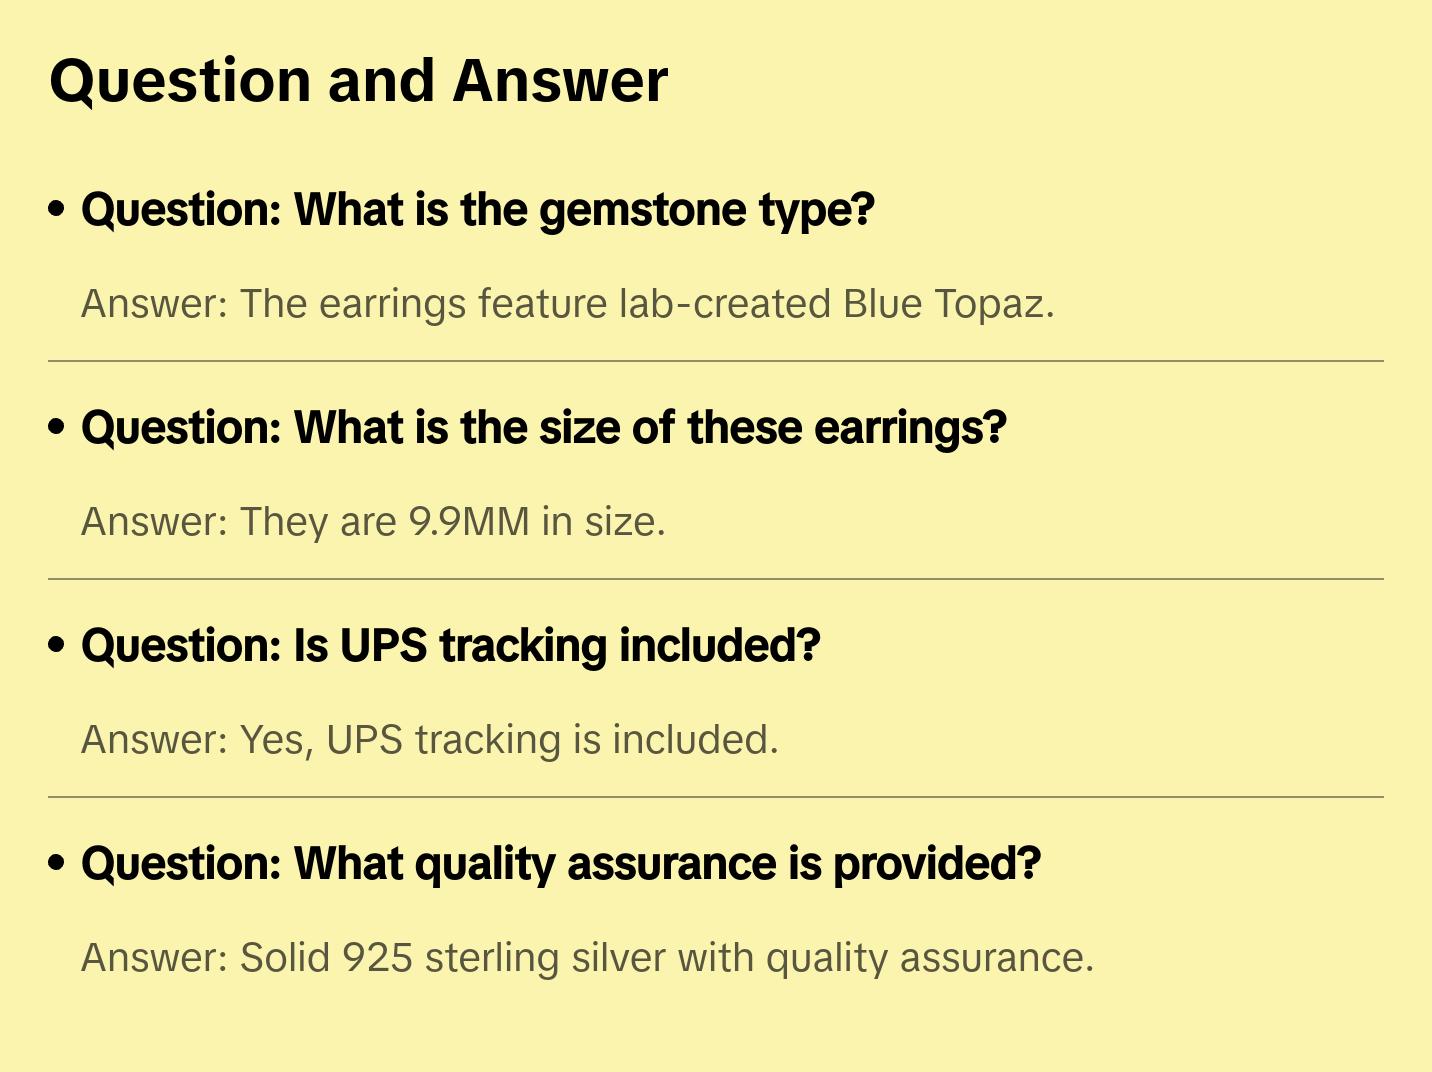This screenshot has width=1432, height=1072.
Task: Select the gemstone type question
Action: [477, 210]
